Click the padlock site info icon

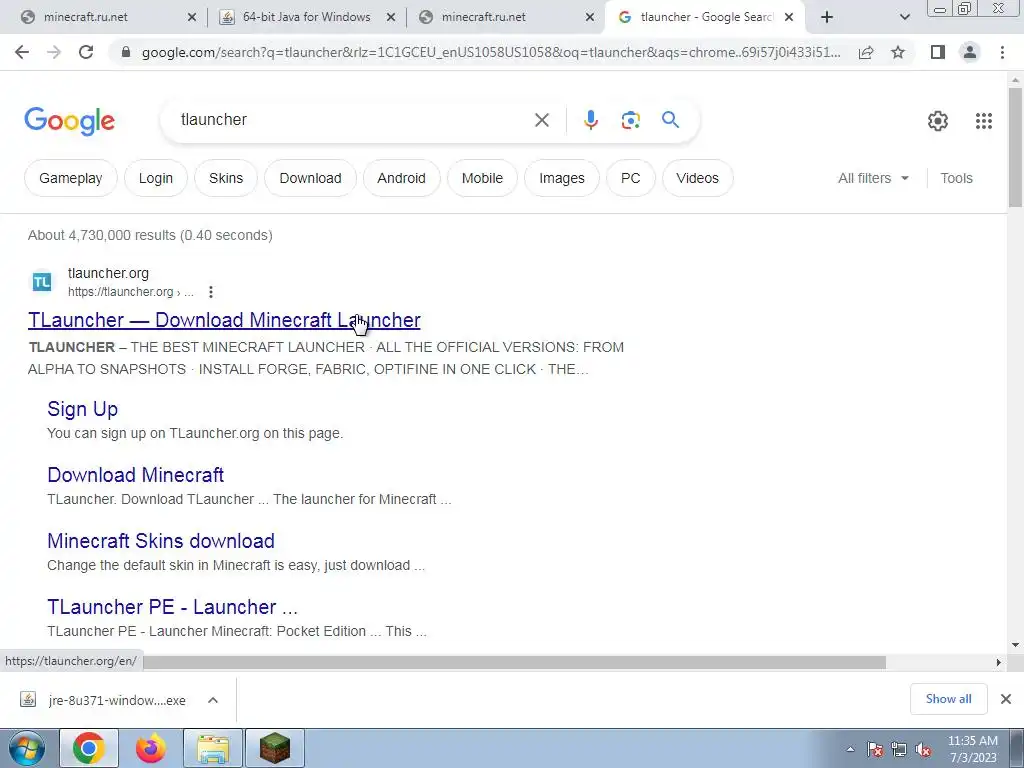127,52
